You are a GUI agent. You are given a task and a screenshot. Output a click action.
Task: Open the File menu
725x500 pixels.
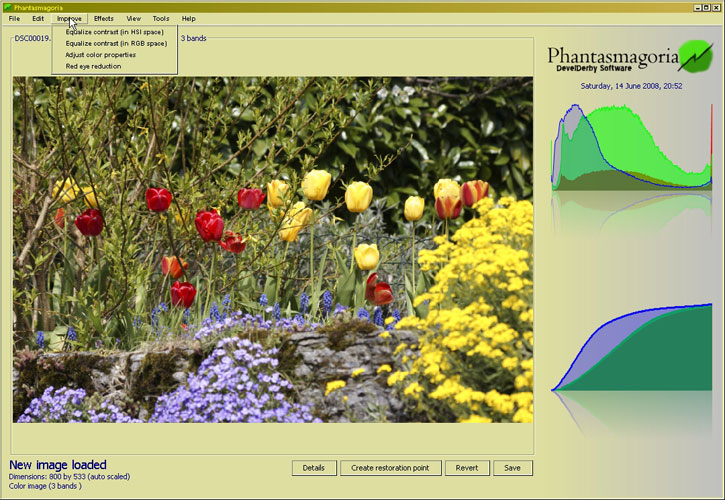[14, 18]
